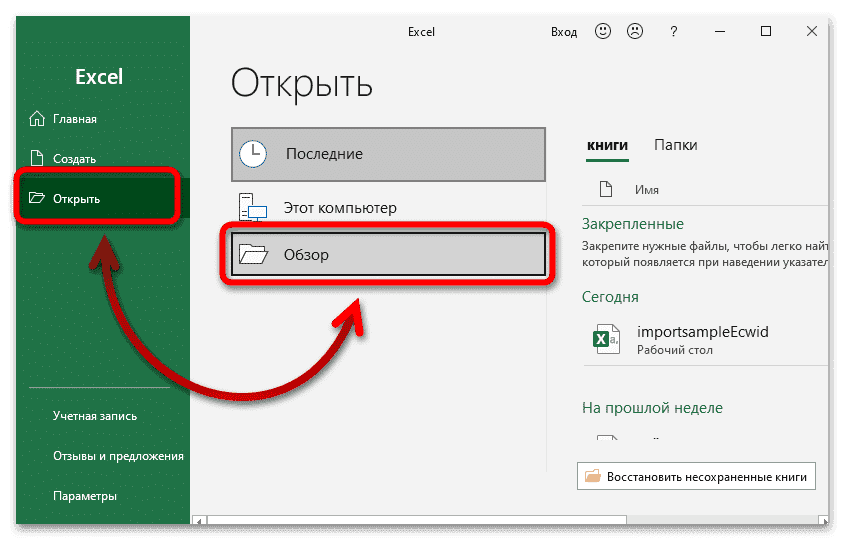Click the Вход sign-in link
Image resolution: width=844 pixels, height=540 pixels.
(564, 32)
